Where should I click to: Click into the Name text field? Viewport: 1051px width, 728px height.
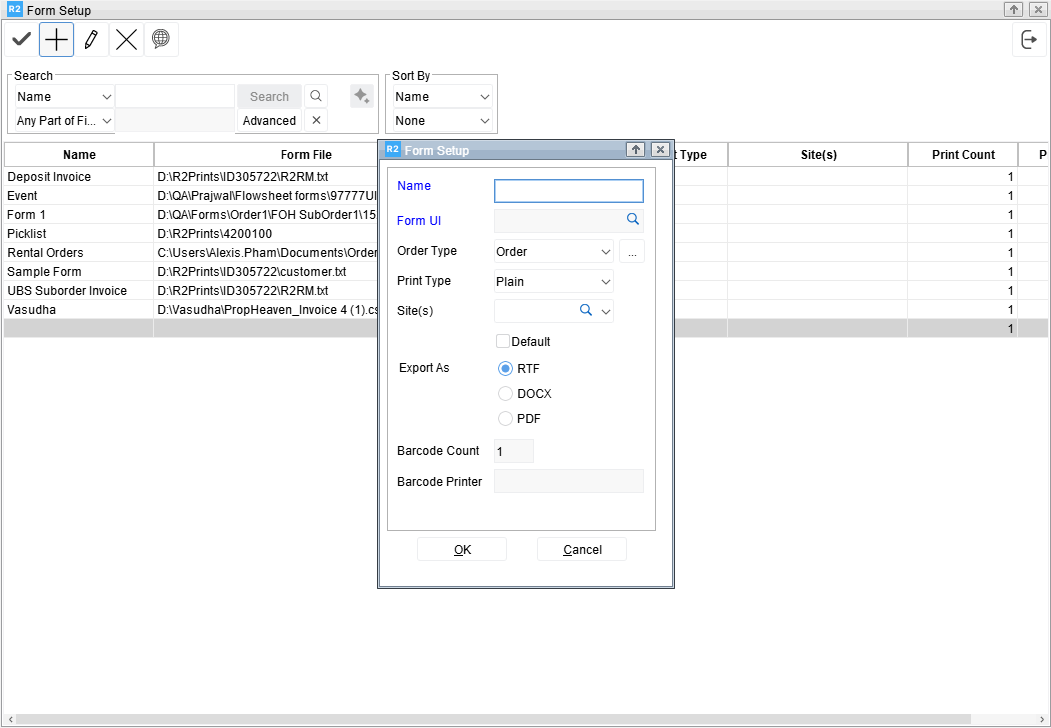point(568,191)
